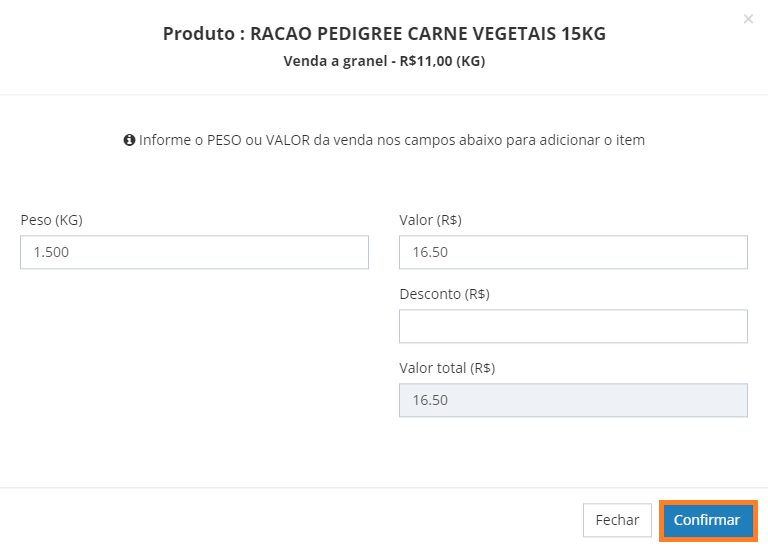This screenshot has width=768, height=552.
Task: Click the Desconto (R$) label
Action: point(445,294)
